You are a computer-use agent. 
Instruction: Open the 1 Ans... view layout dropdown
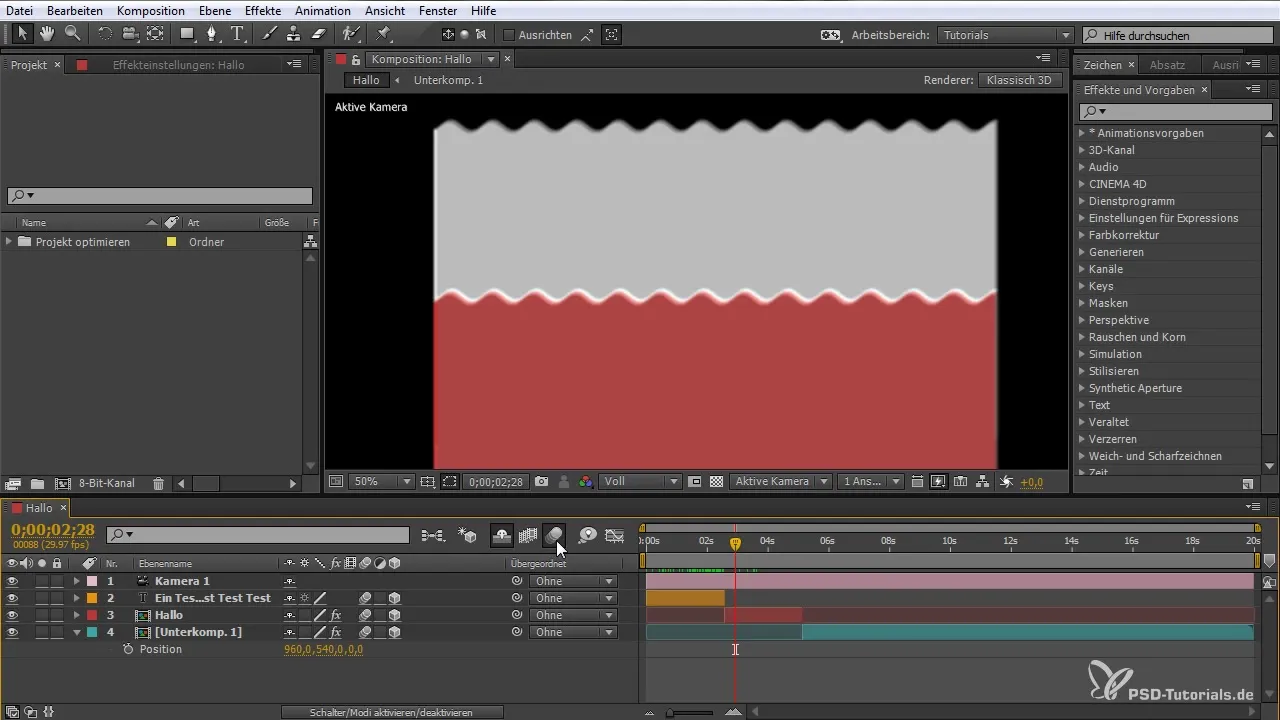pos(871,481)
